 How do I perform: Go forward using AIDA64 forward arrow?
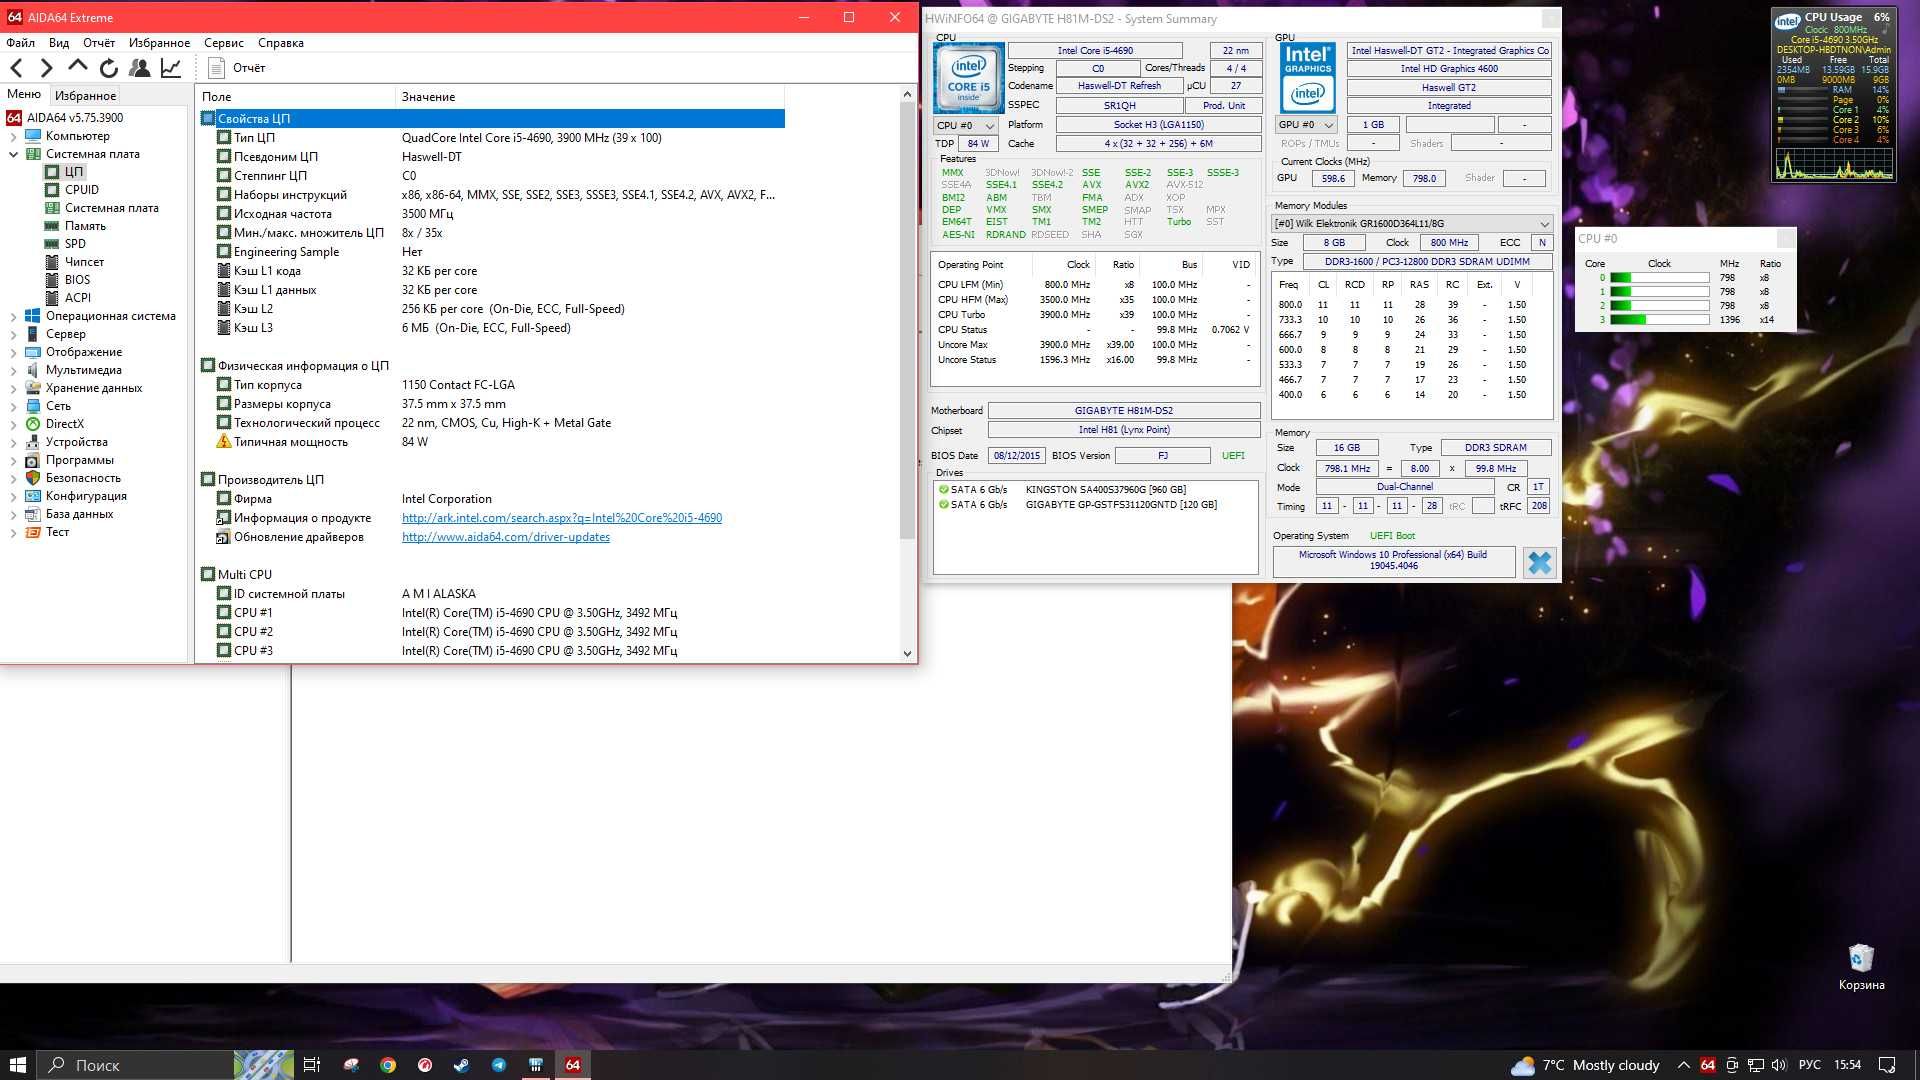(46, 68)
